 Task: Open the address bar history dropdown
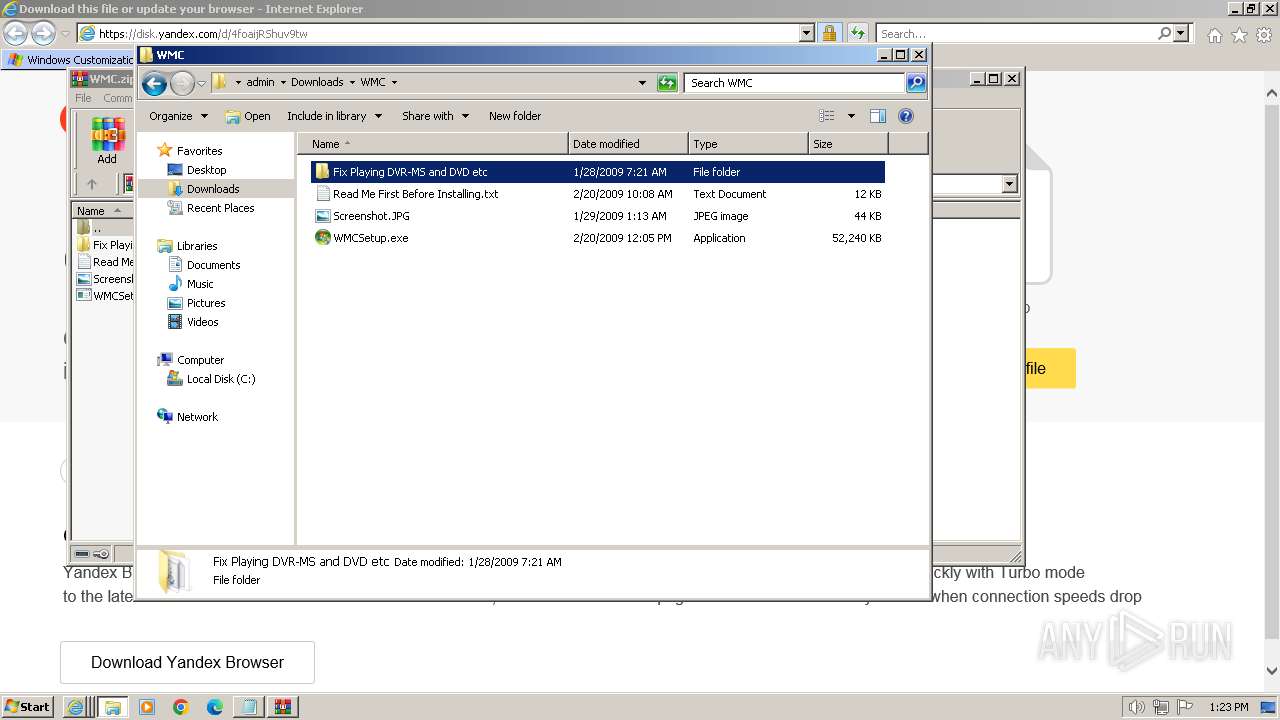tap(642, 83)
